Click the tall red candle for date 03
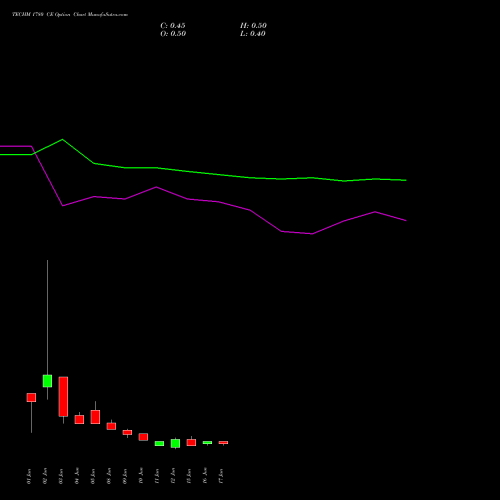This screenshot has height=500, width=500. click(63, 397)
